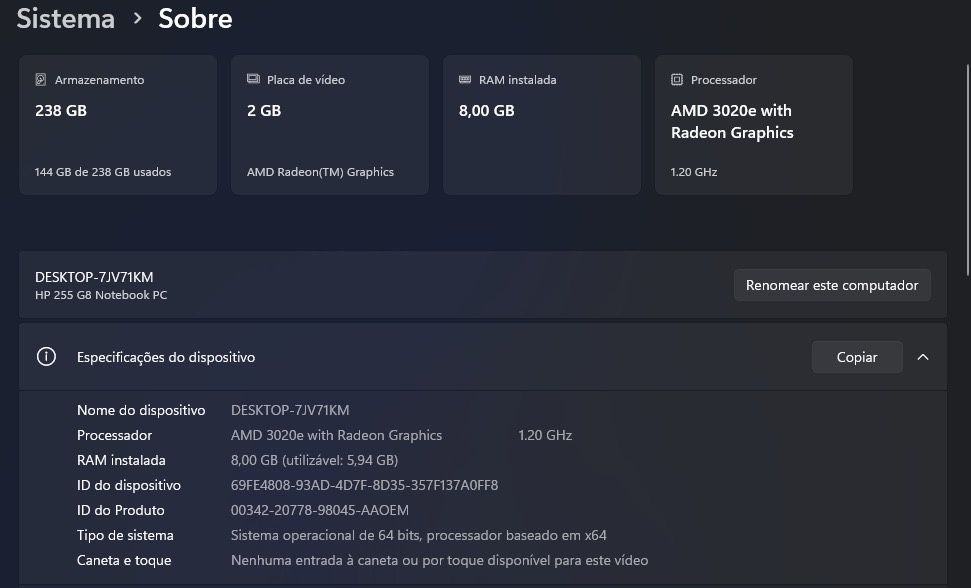
Task: Select the ID do dispositivo value text
Action: click(x=364, y=485)
